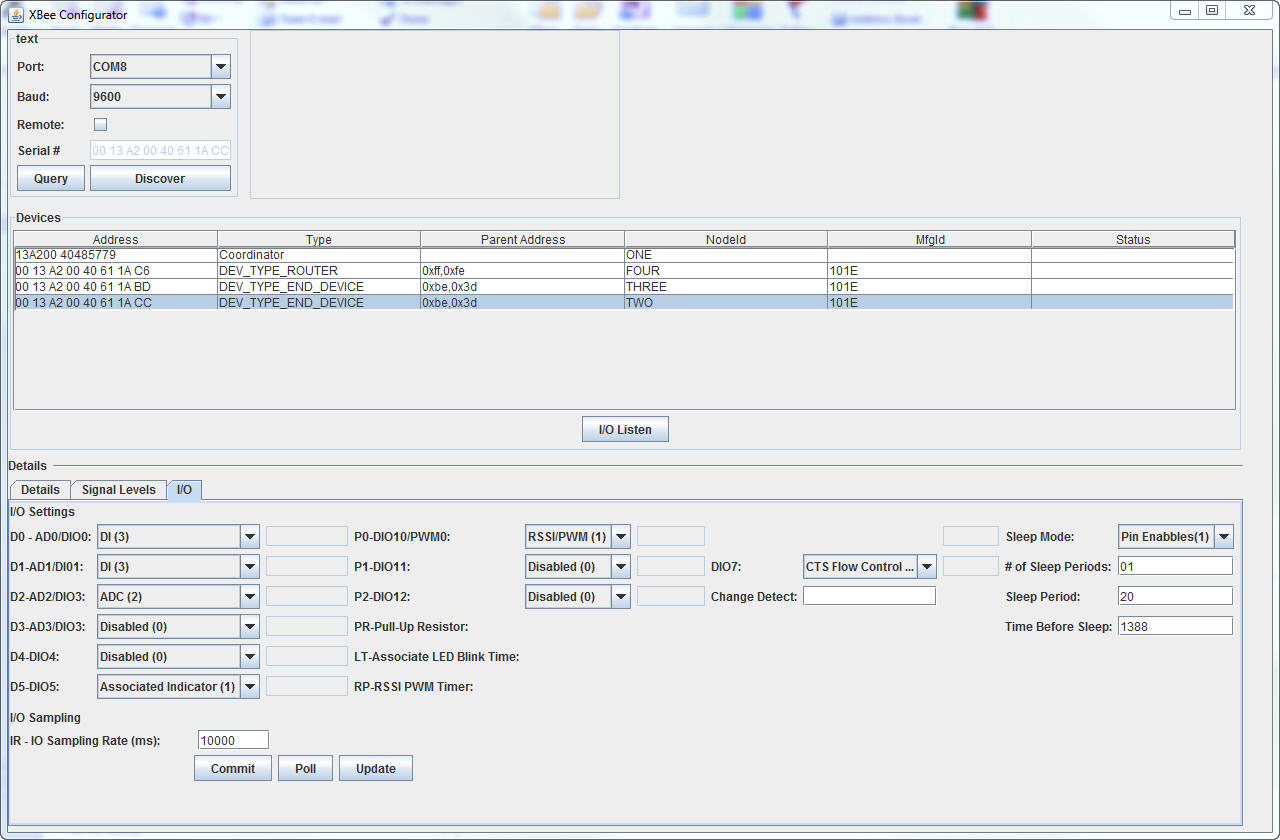This screenshot has width=1280, height=840.
Task: Click the Commit button
Action: 232,769
